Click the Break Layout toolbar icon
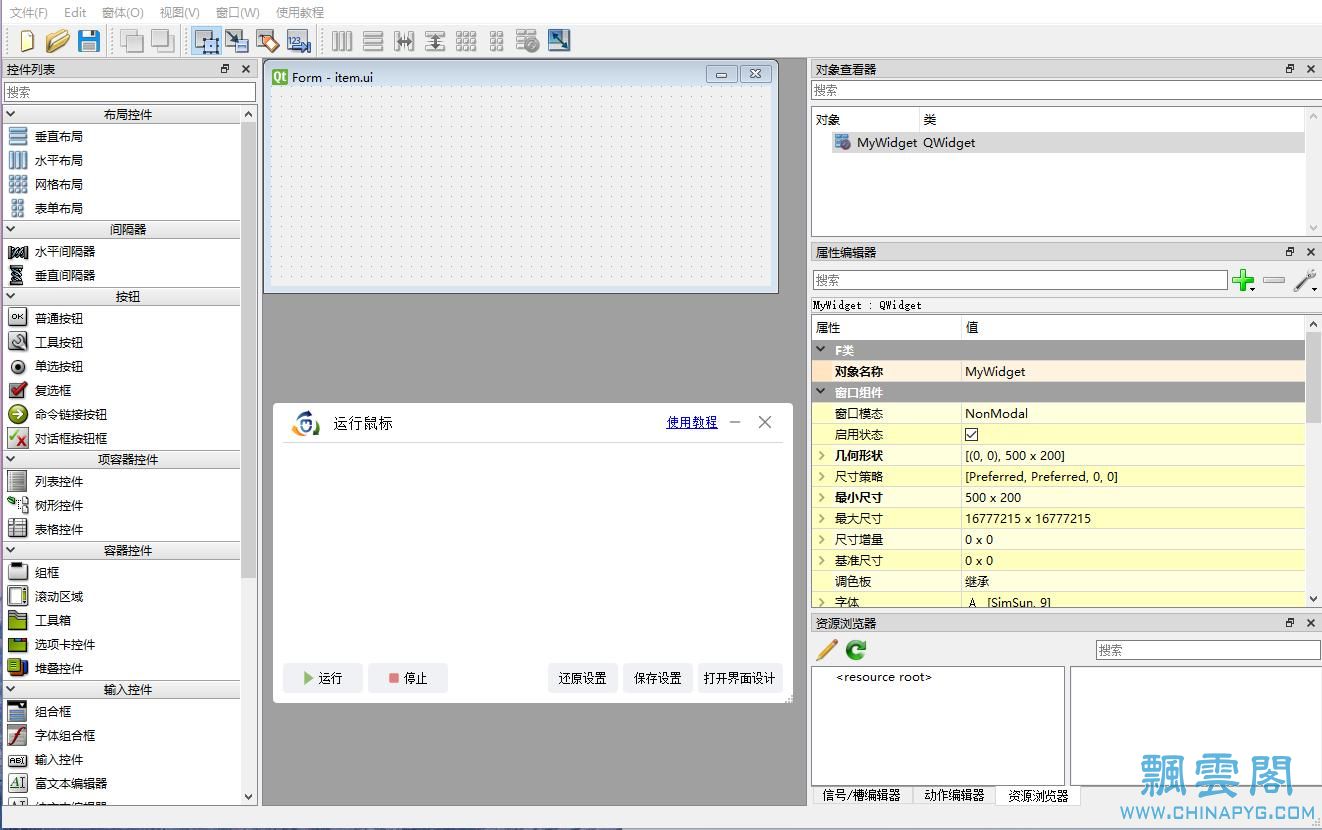Image resolution: width=1322 pixels, height=830 pixels. point(528,41)
